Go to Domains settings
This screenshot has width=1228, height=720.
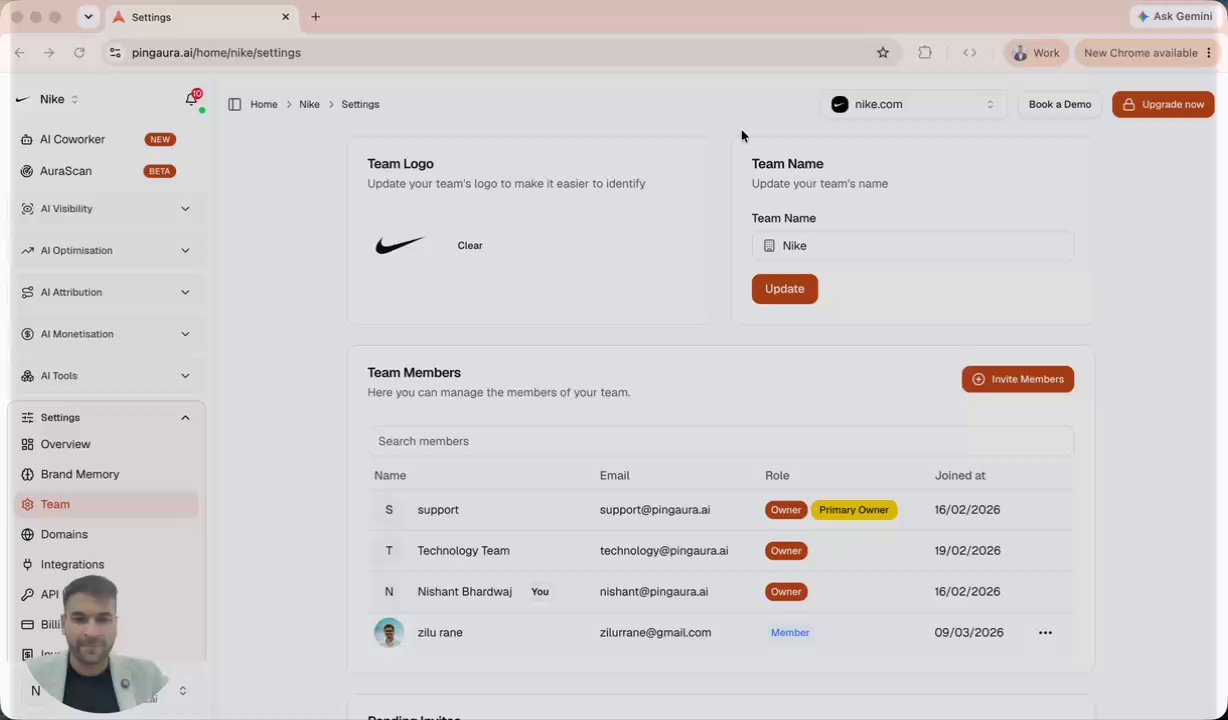point(64,534)
